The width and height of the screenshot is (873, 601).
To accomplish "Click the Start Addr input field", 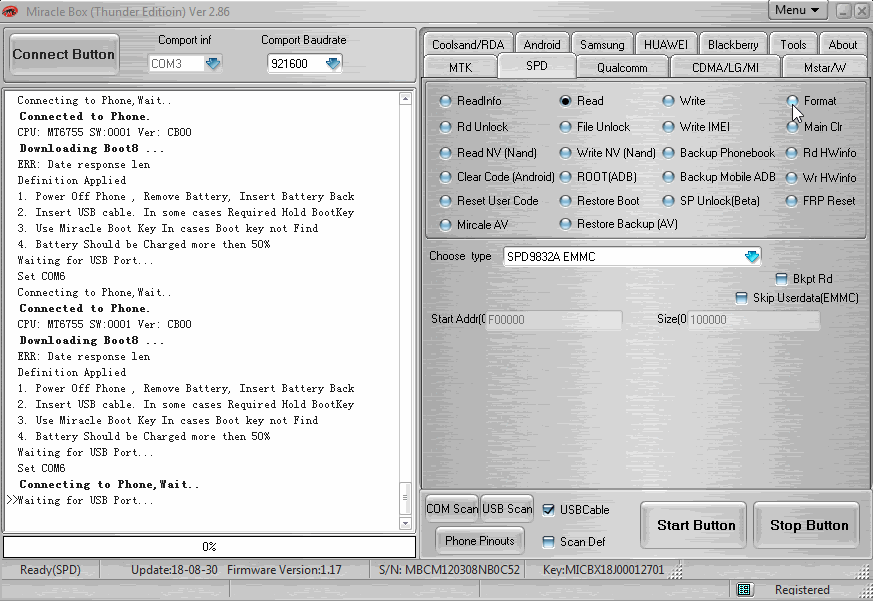I will tap(553, 320).
